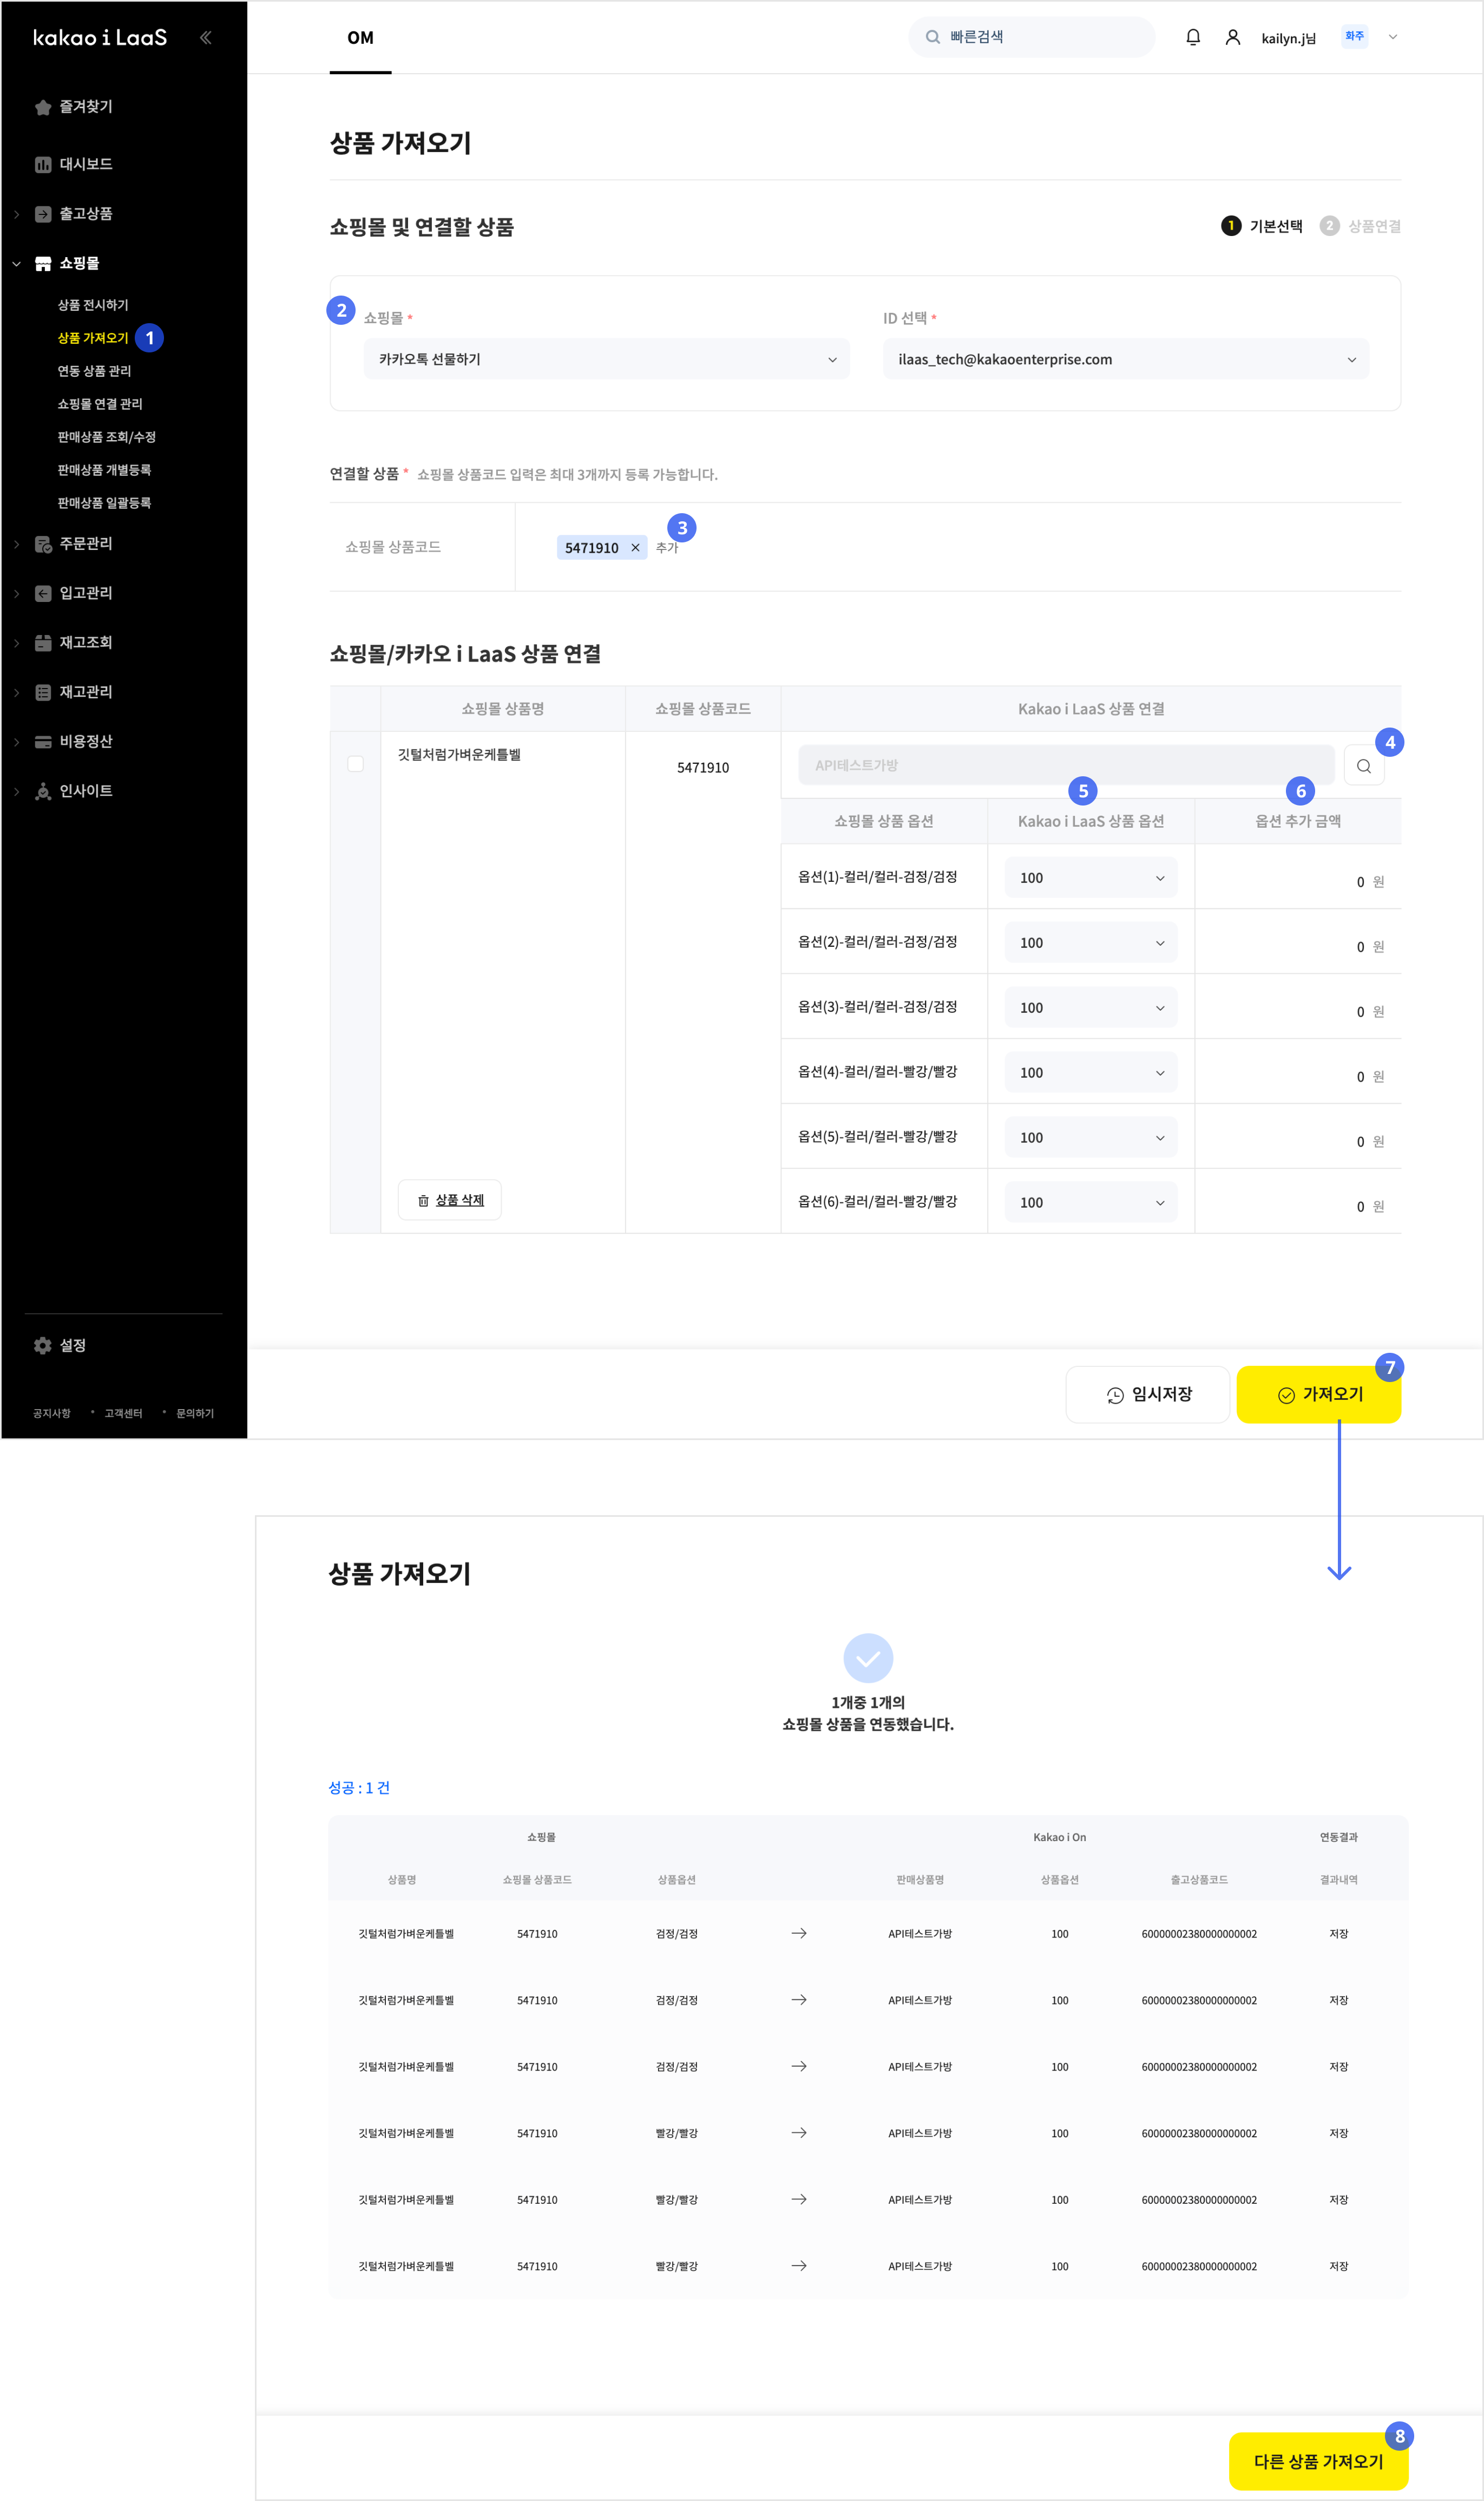
Task: Remove product code tag 5471910
Action: [x=635, y=548]
